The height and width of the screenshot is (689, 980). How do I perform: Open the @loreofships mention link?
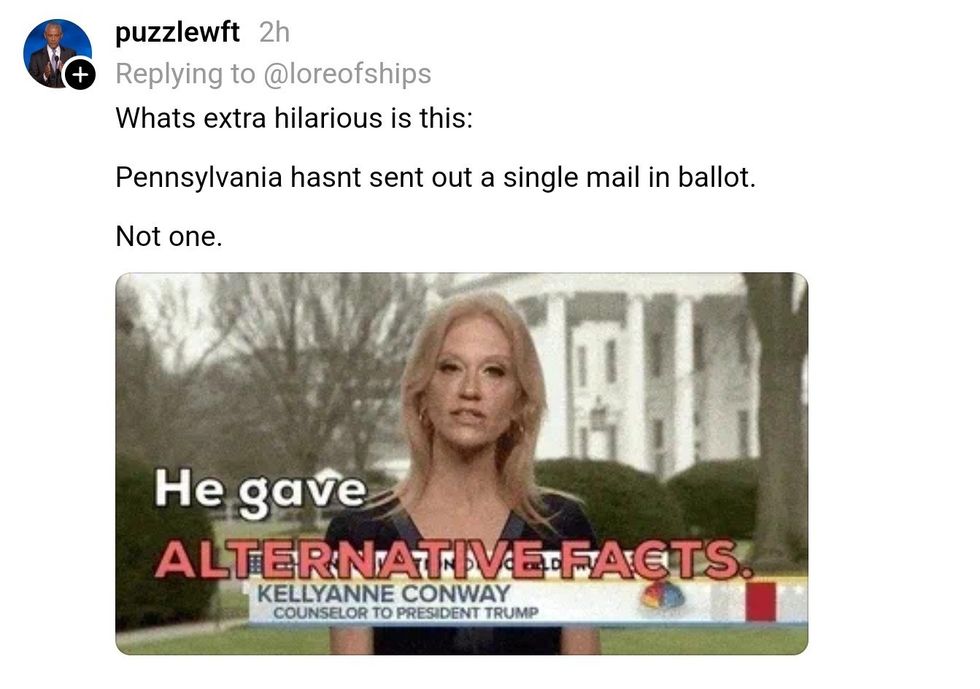348,74
